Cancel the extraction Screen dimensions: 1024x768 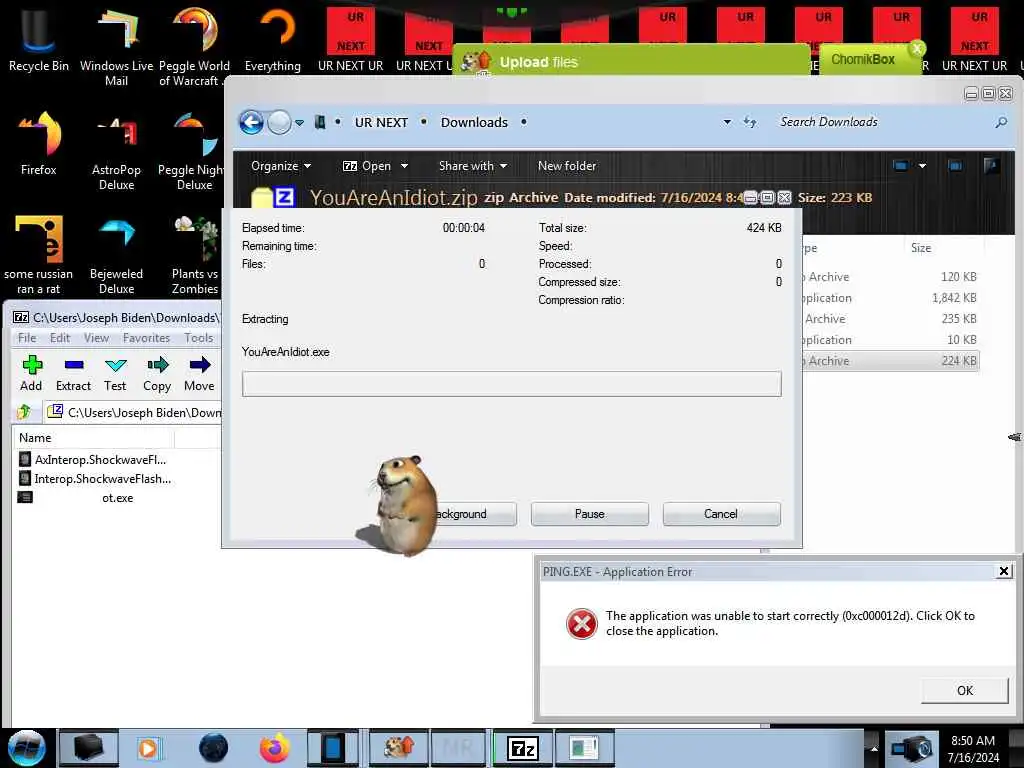point(721,514)
